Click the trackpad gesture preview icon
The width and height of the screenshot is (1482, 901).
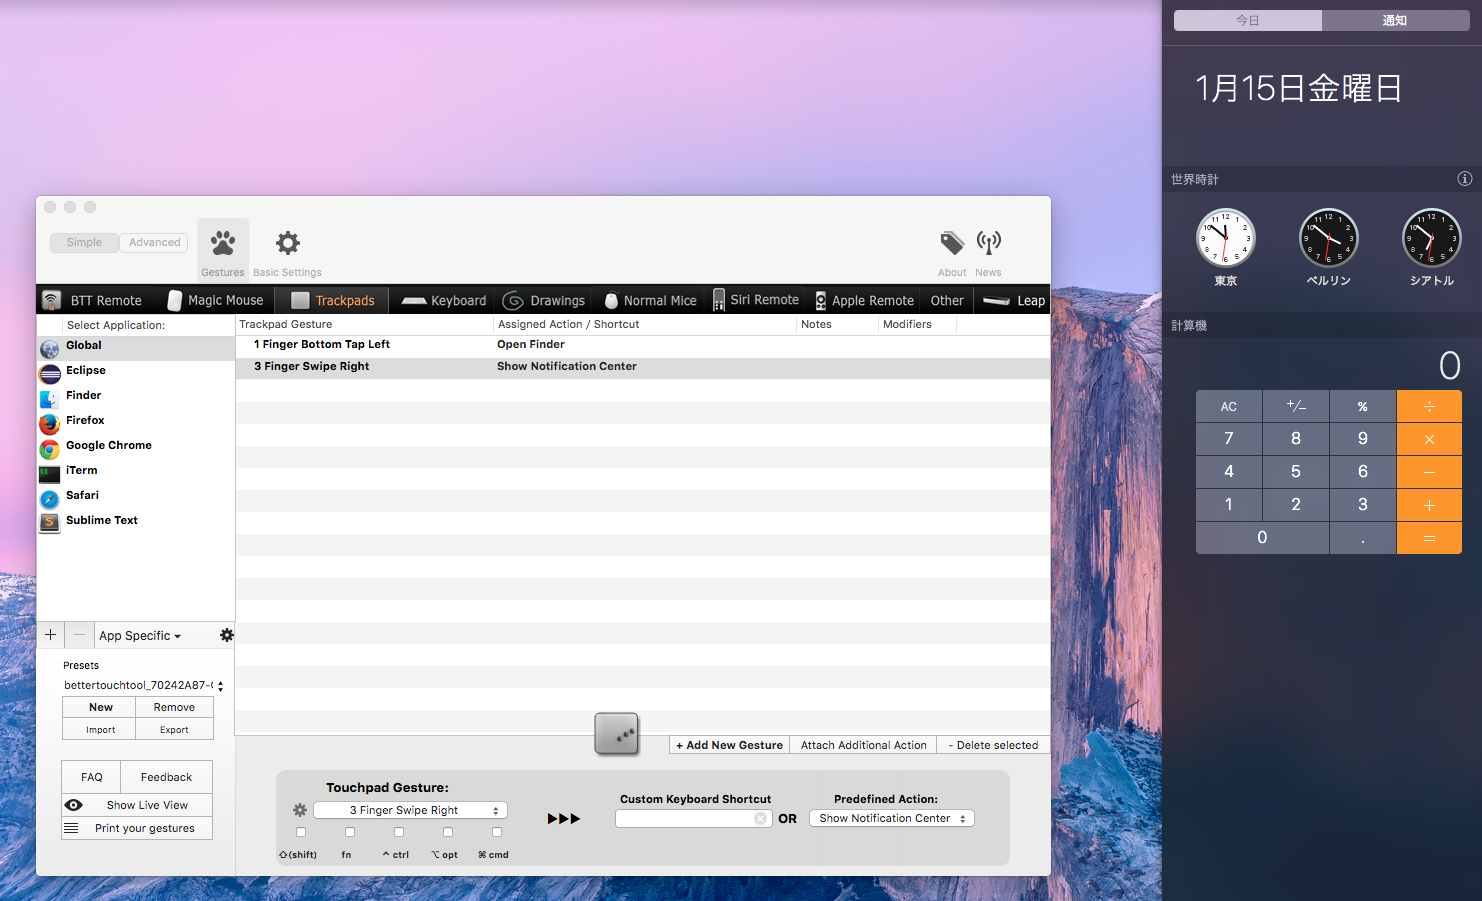(617, 734)
